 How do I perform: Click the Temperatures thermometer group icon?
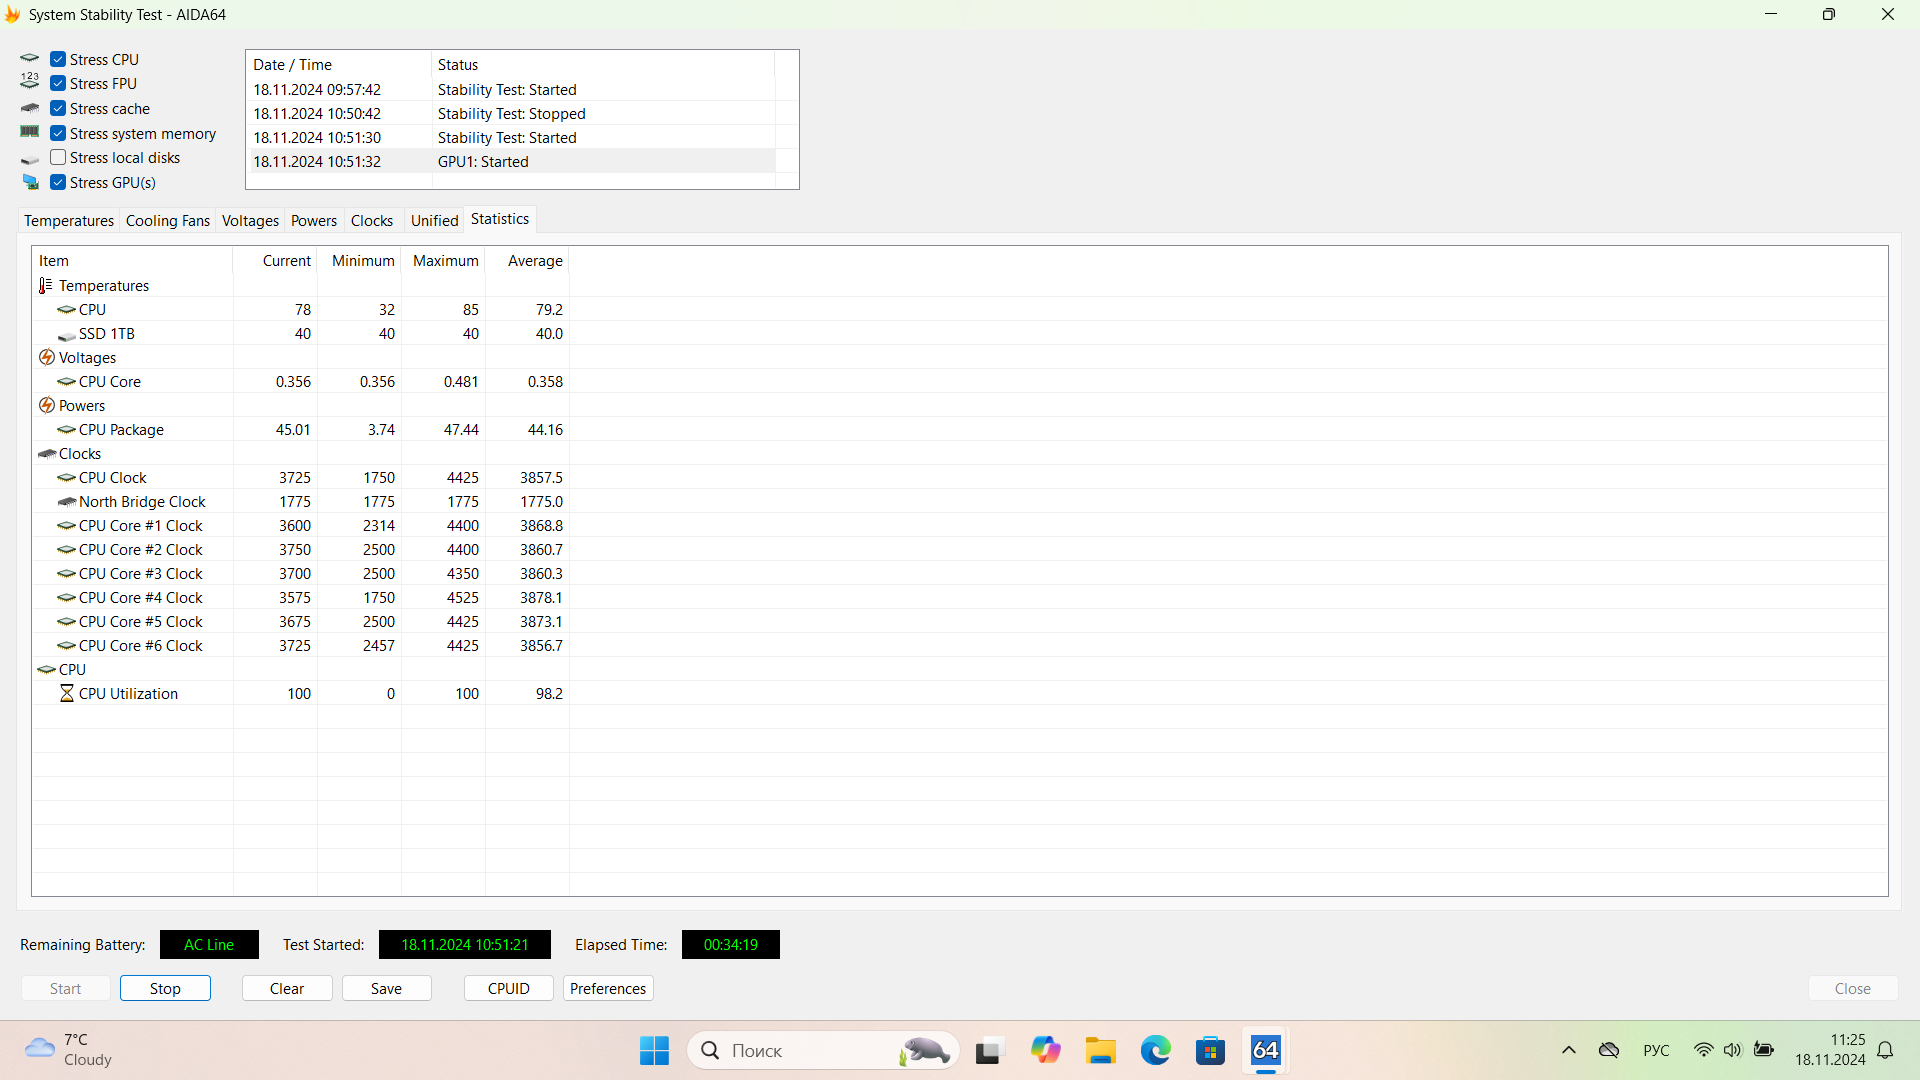pyautogui.click(x=45, y=286)
